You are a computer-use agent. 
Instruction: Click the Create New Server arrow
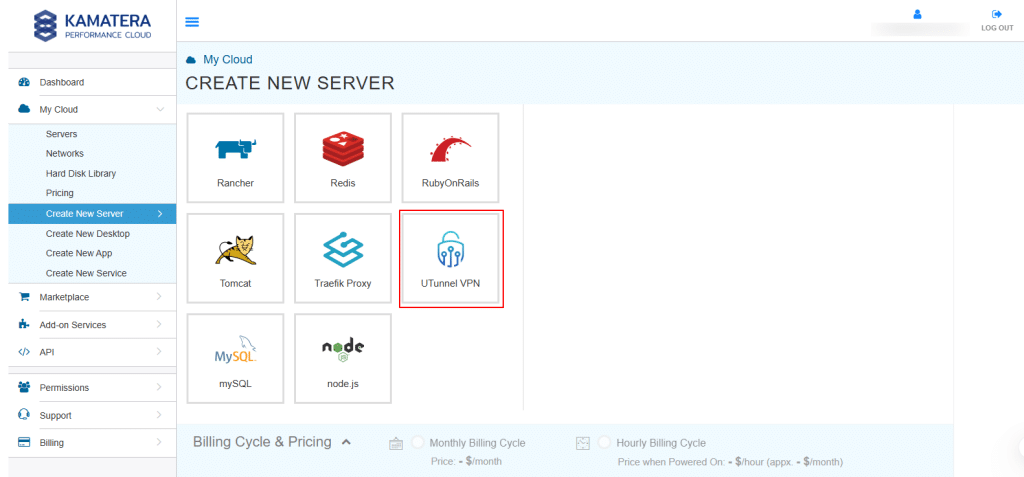[x=159, y=214]
